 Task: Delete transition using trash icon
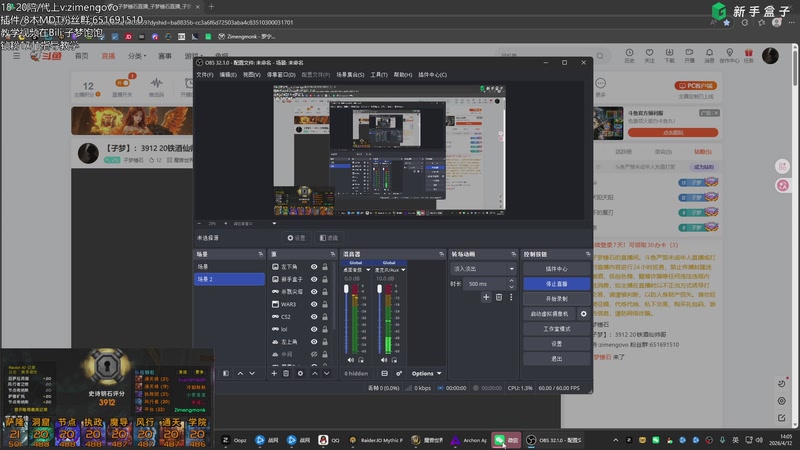click(498, 297)
